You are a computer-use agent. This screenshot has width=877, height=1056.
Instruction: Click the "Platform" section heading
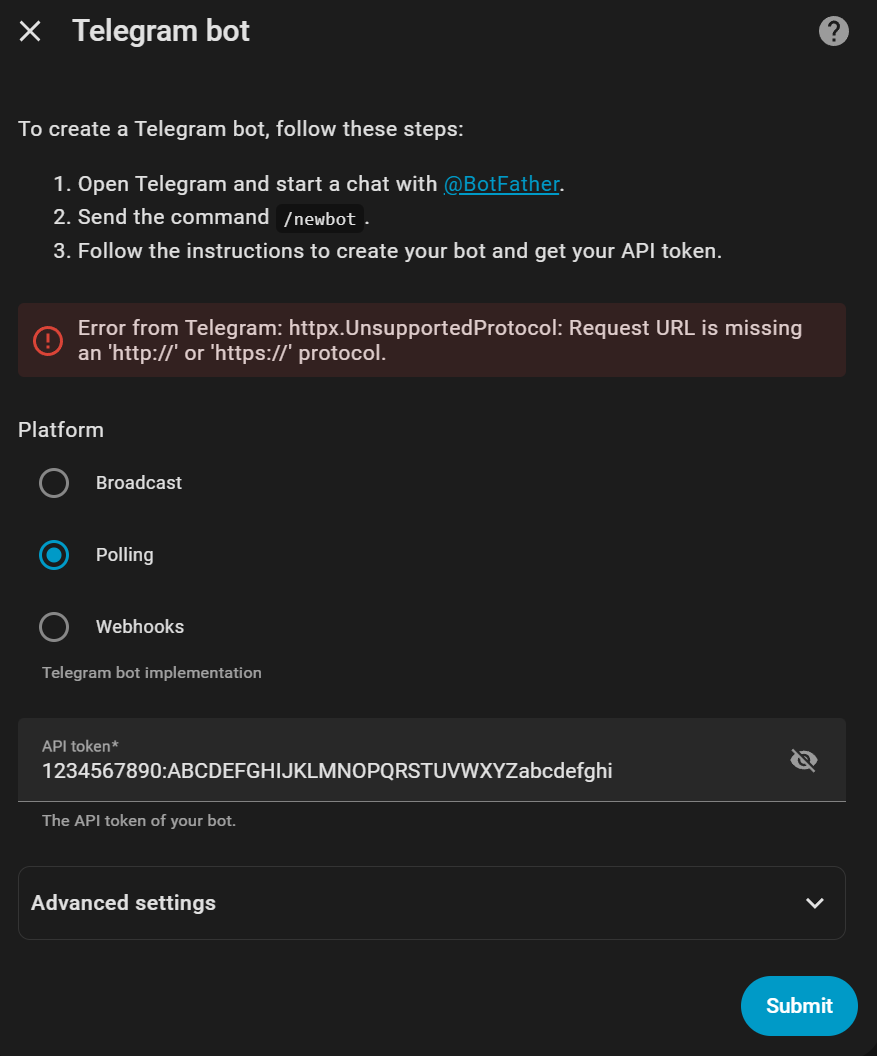tap(61, 430)
